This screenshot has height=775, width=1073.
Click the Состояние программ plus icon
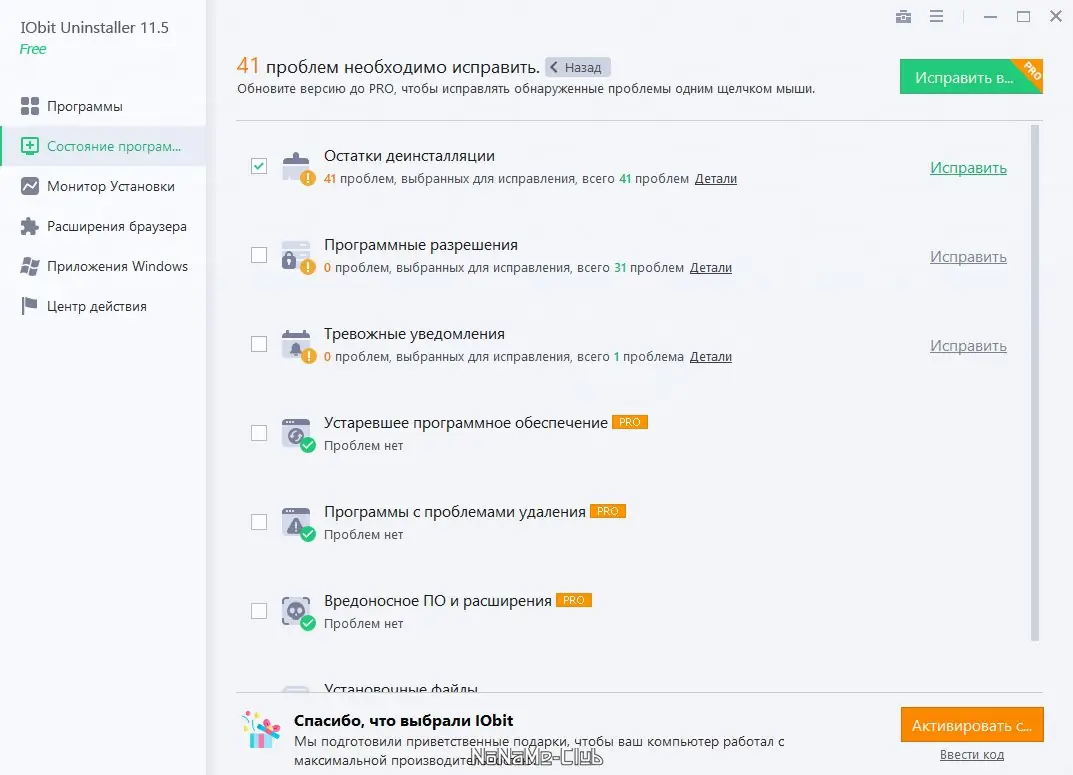tap(29, 146)
